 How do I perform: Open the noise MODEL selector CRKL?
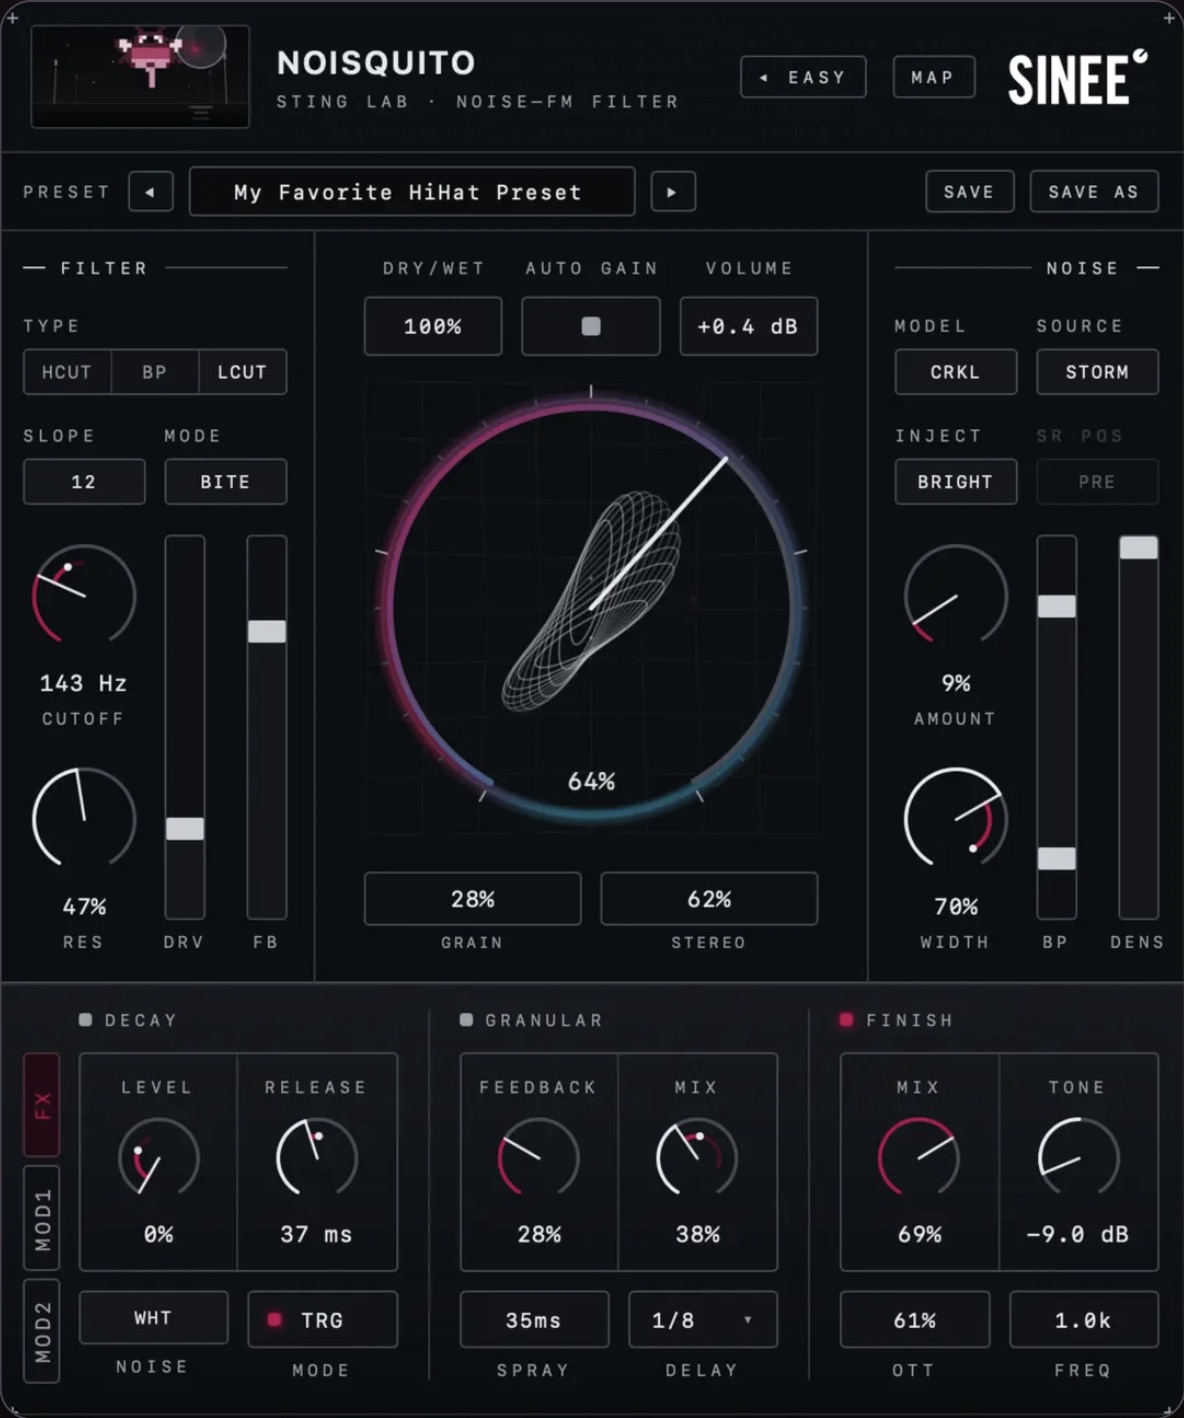click(x=955, y=372)
